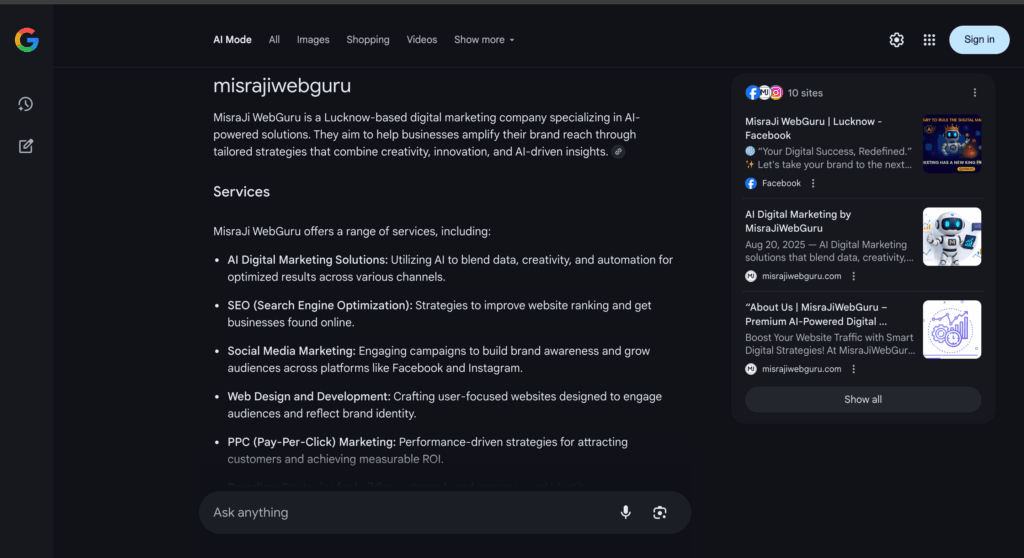Start a new search with compose icon
Screen dimensions: 1024x558
coord(25,146)
